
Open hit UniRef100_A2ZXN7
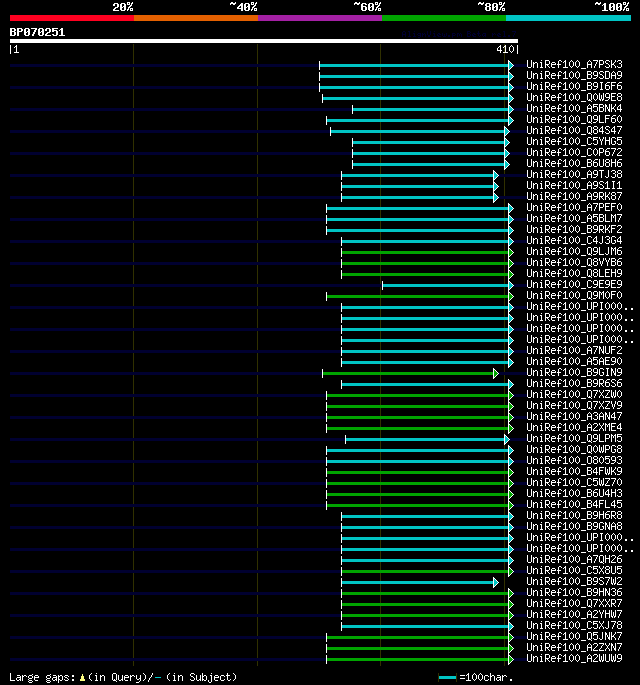(x=574, y=648)
